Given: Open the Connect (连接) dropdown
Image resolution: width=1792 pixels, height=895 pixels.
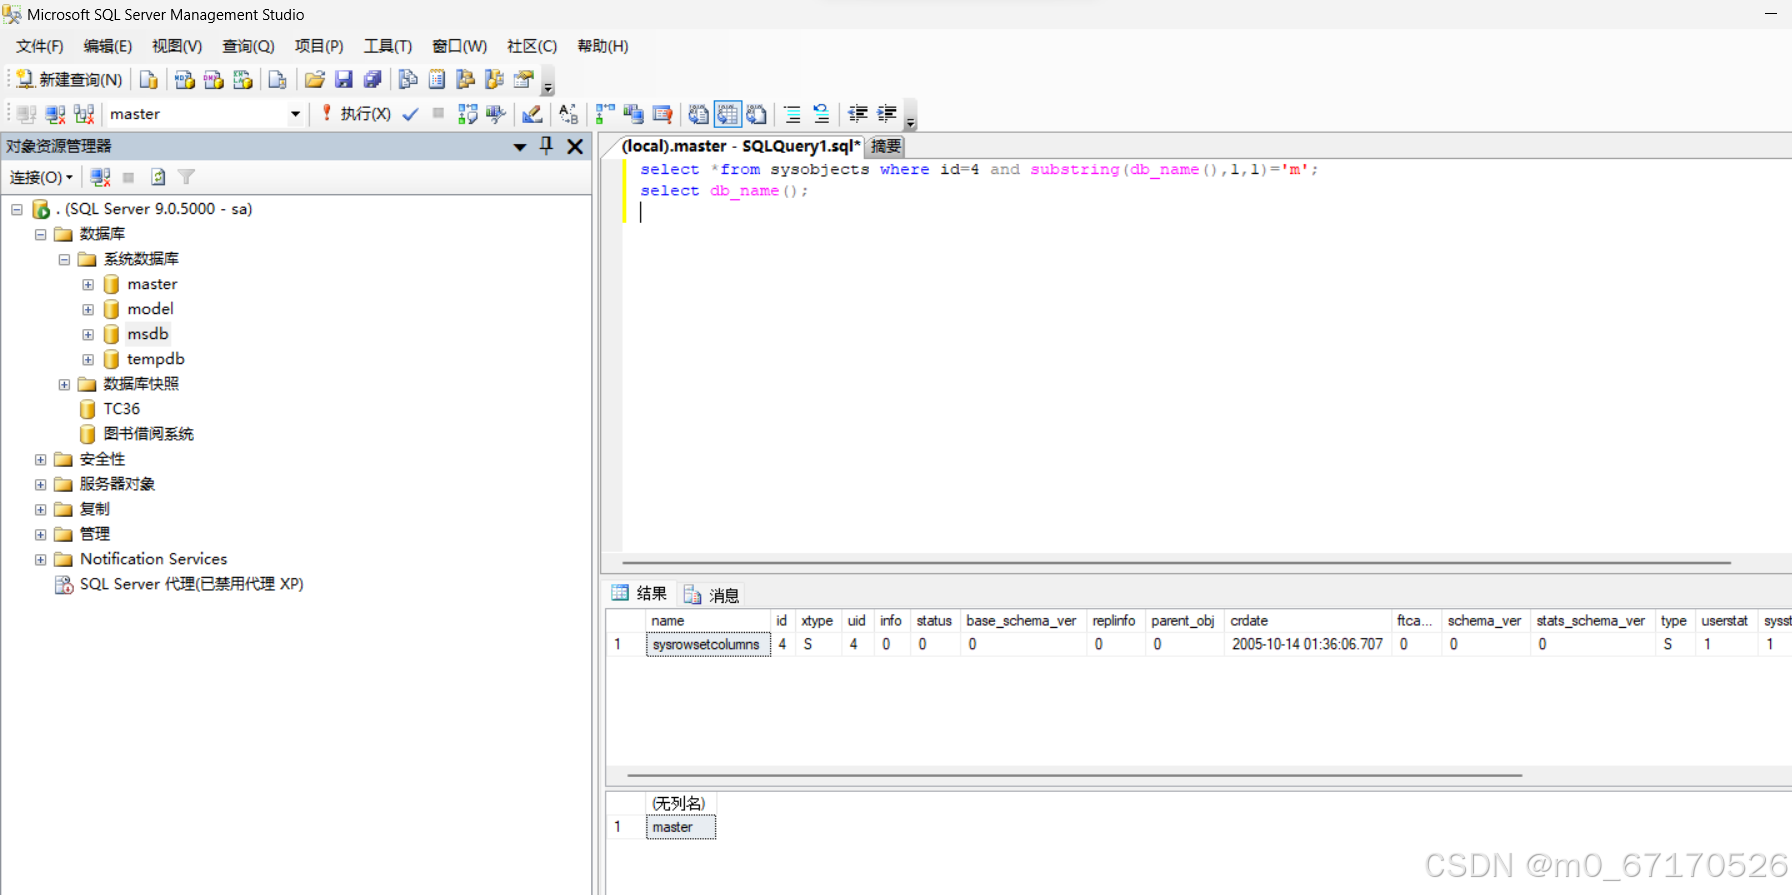Looking at the screenshot, I should 41,177.
